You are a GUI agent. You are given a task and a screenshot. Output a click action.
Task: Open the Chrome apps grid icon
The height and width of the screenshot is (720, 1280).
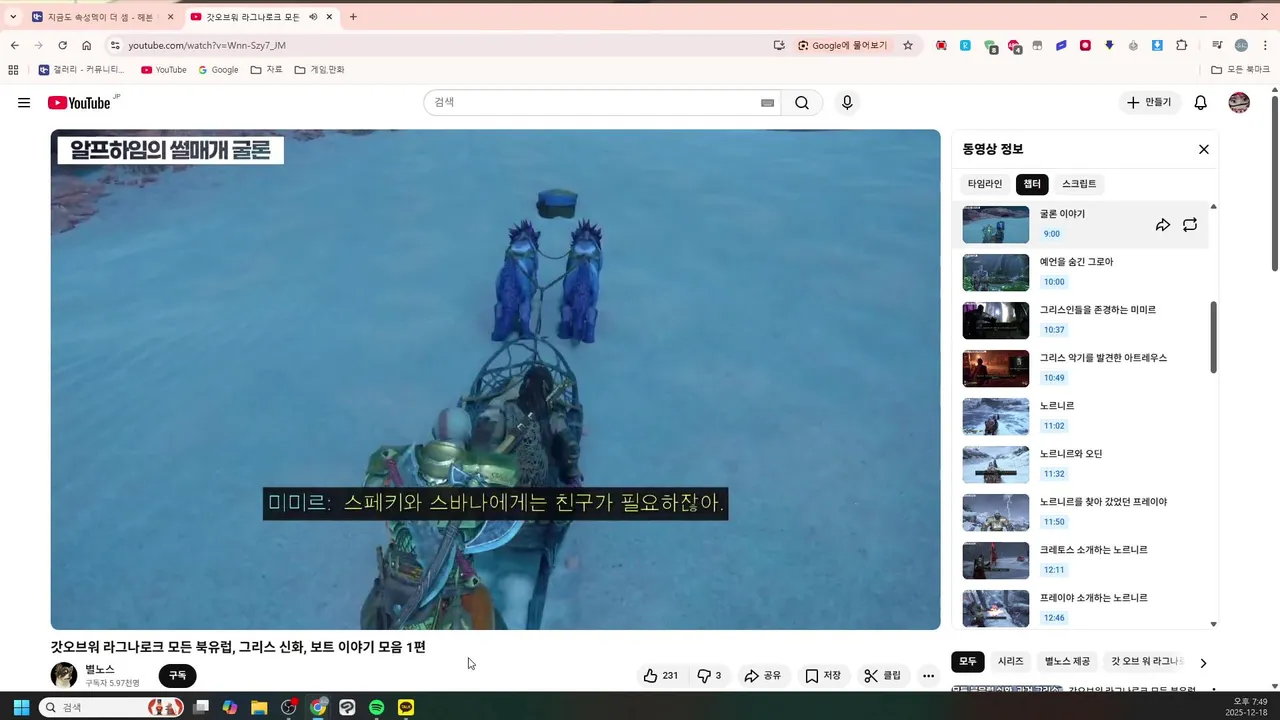click(13, 70)
